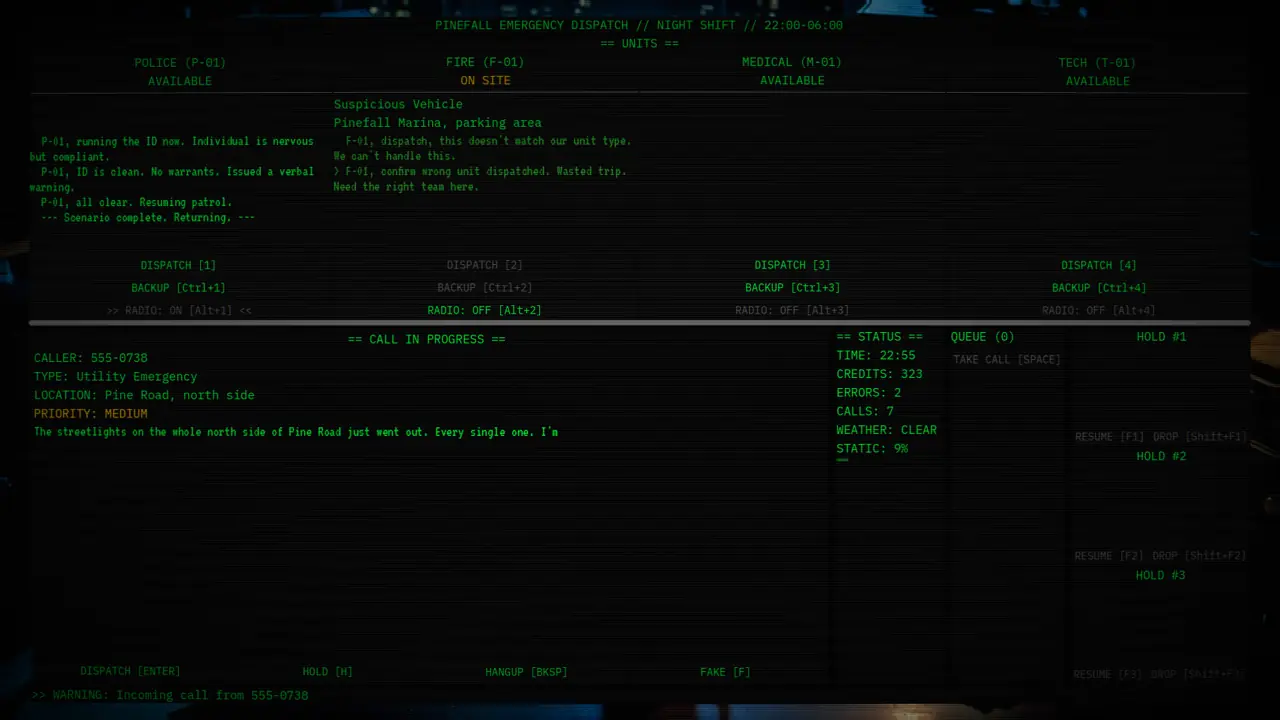The height and width of the screenshot is (720, 1280).
Task: Resume hold slot one with RESUME [F1]
Action: pos(1109,437)
